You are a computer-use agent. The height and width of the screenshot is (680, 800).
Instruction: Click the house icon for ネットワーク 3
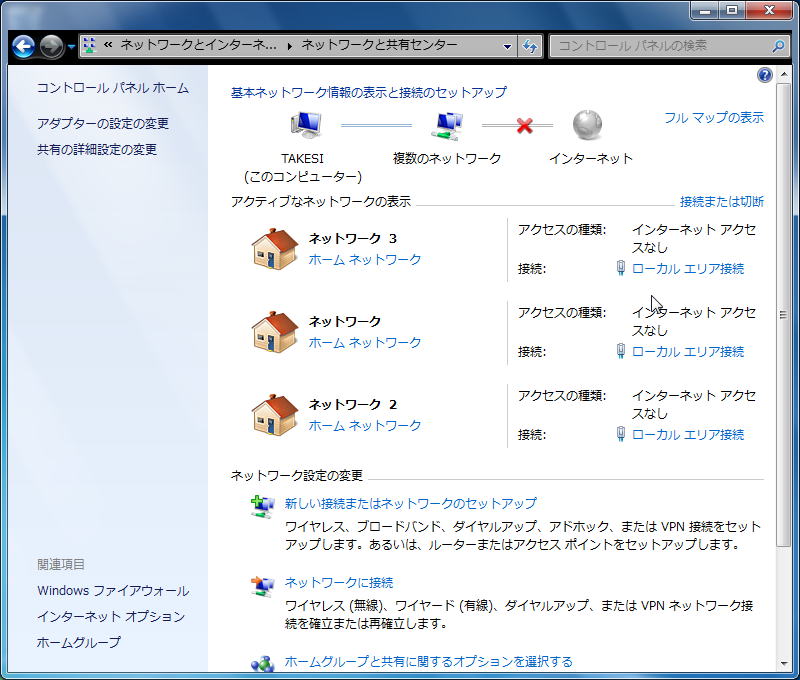[275, 248]
